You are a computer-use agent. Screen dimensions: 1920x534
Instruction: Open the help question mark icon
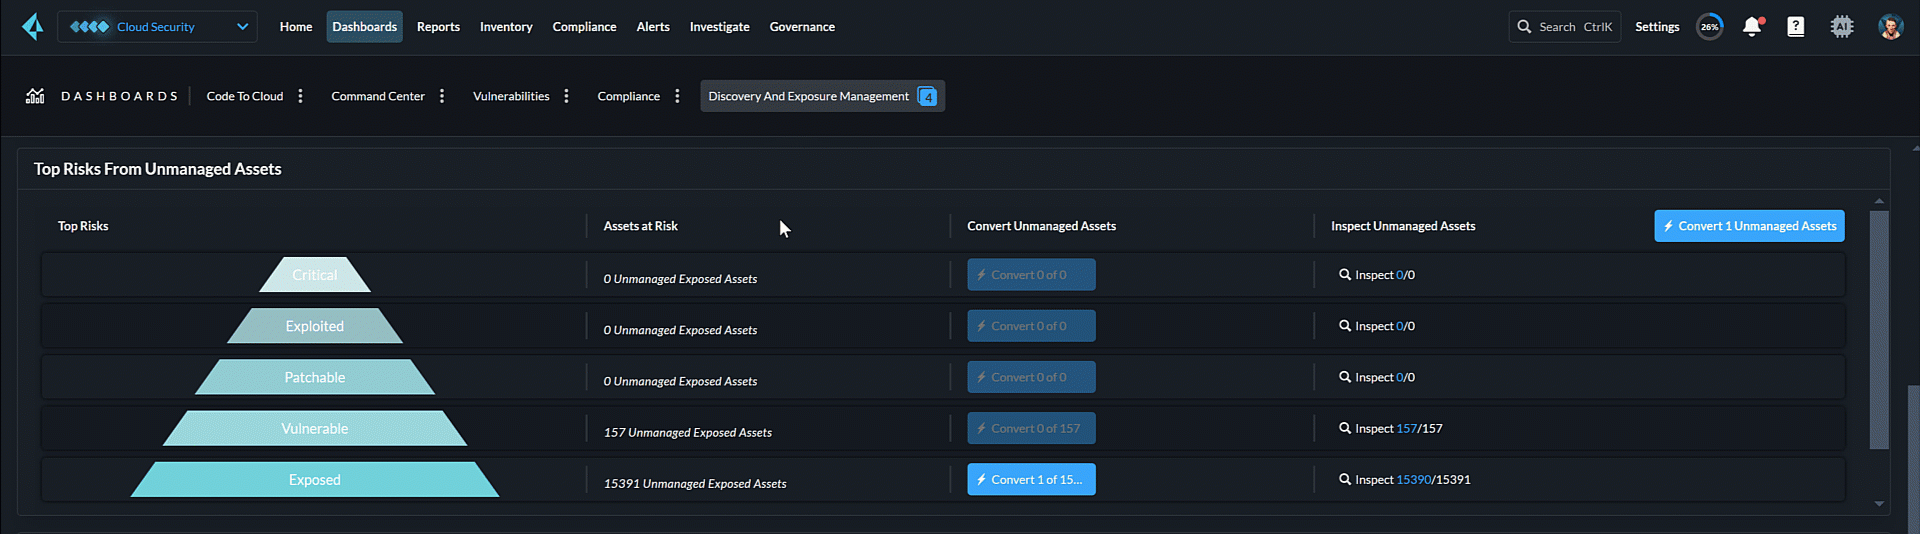point(1796,27)
